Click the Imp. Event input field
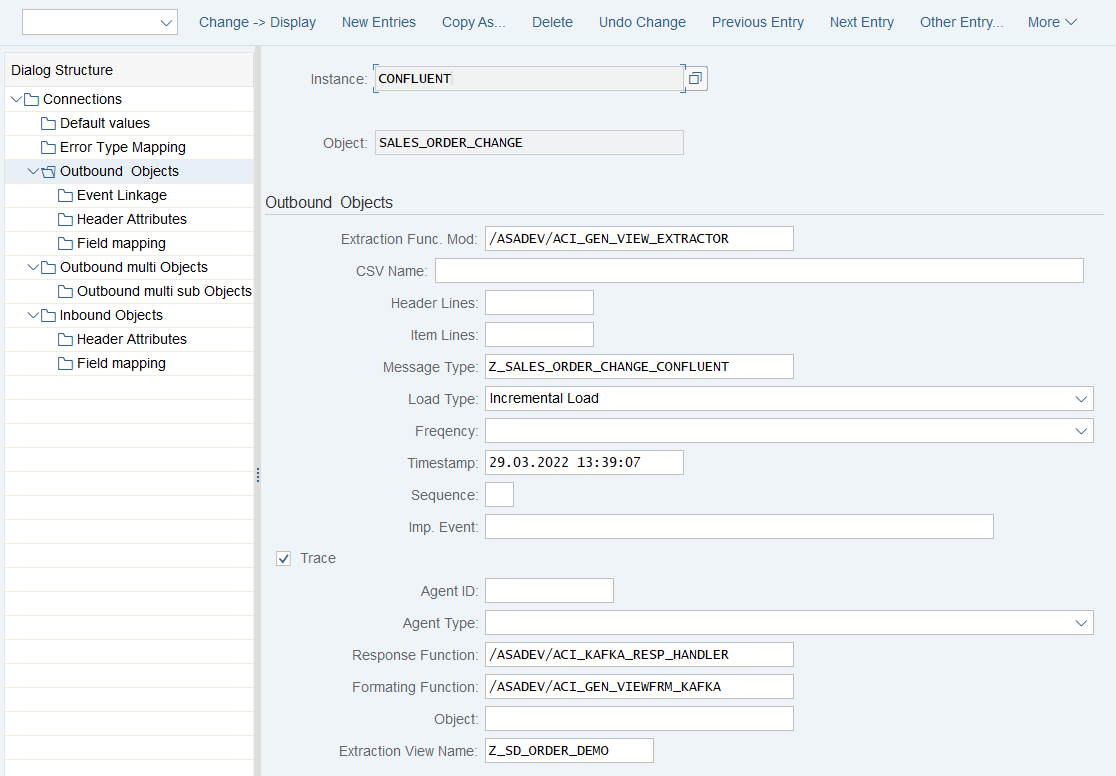Image resolution: width=1116 pixels, height=776 pixels. click(x=739, y=527)
